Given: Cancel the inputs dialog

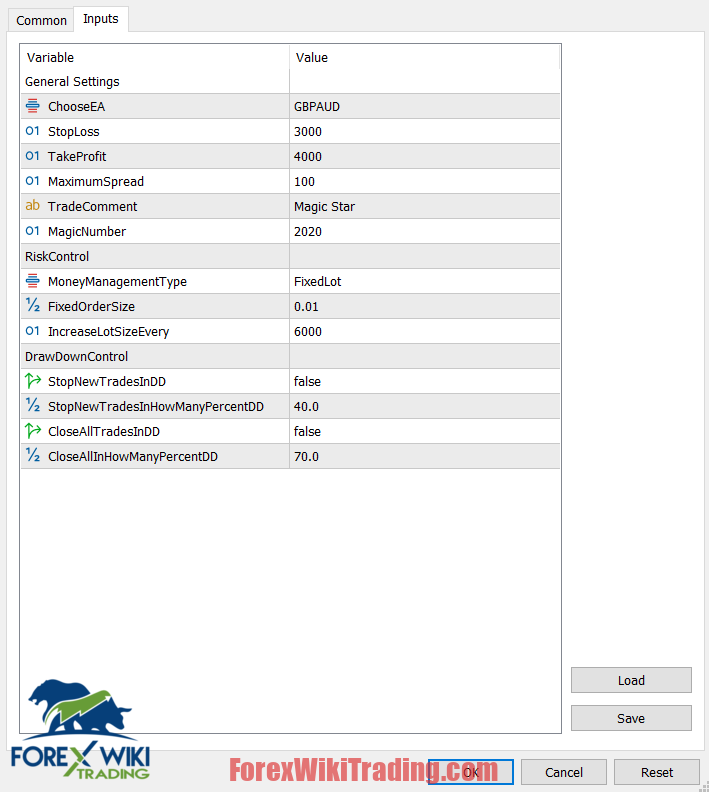Looking at the screenshot, I should [x=564, y=772].
